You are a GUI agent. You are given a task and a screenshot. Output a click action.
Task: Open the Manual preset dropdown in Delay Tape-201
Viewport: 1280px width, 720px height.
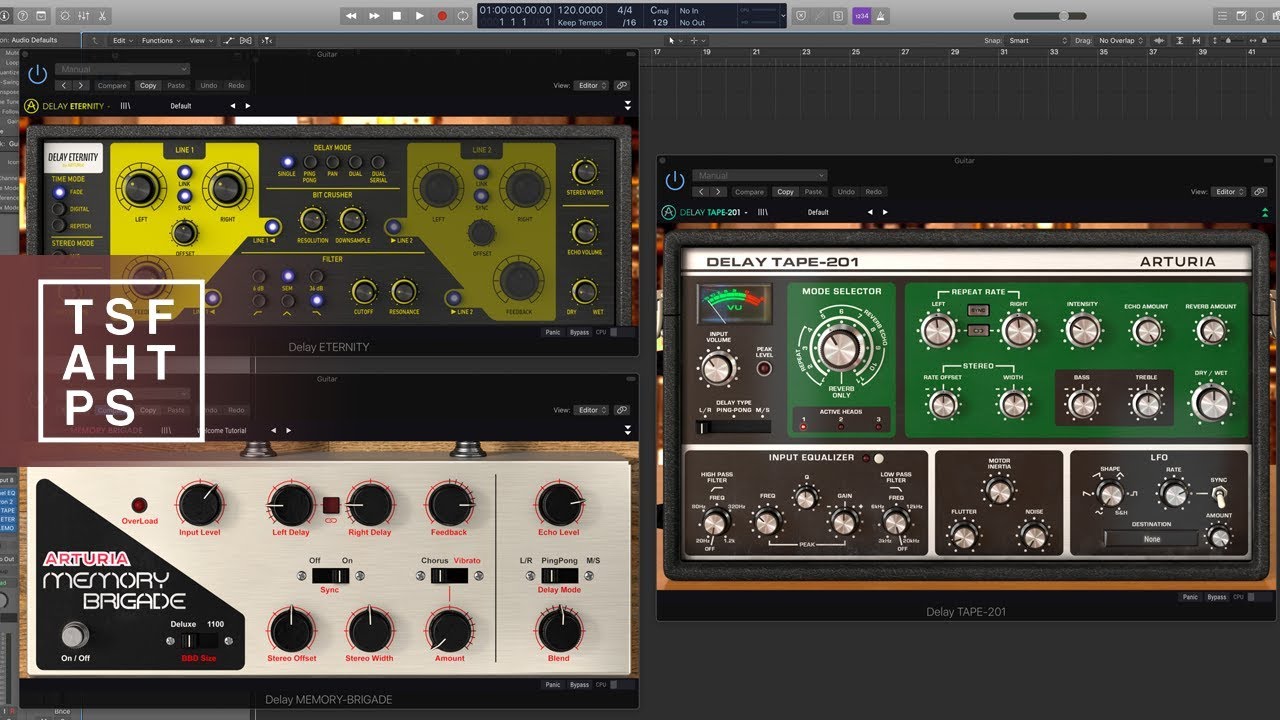click(761, 176)
